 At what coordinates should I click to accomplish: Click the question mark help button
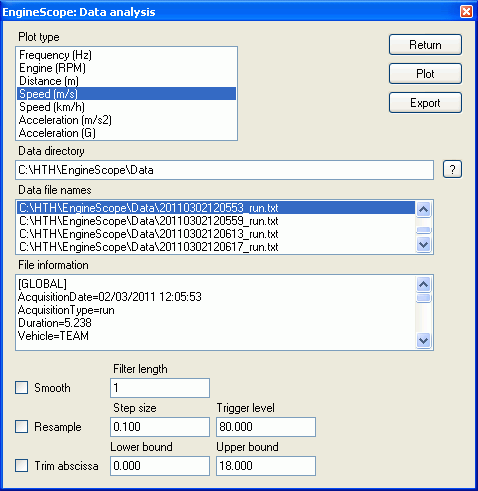click(452, 170)
